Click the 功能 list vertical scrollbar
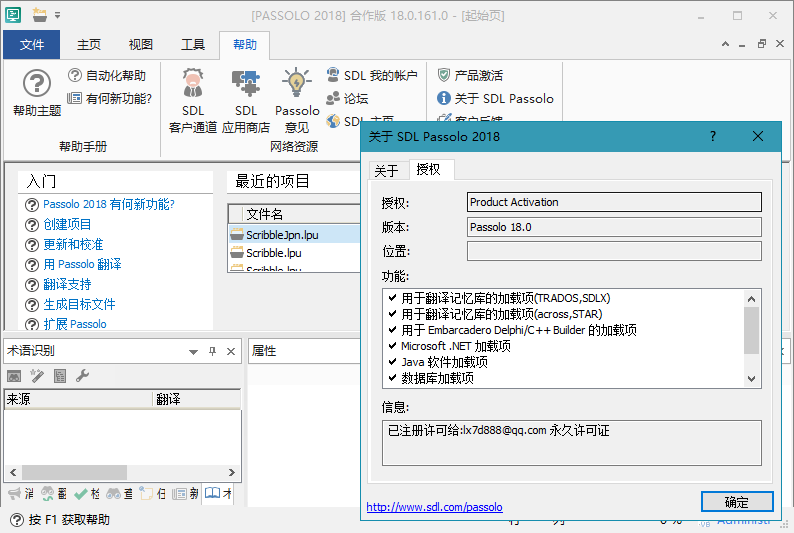The height and width of the screenshot is (533, 794). tap(751, 330)
